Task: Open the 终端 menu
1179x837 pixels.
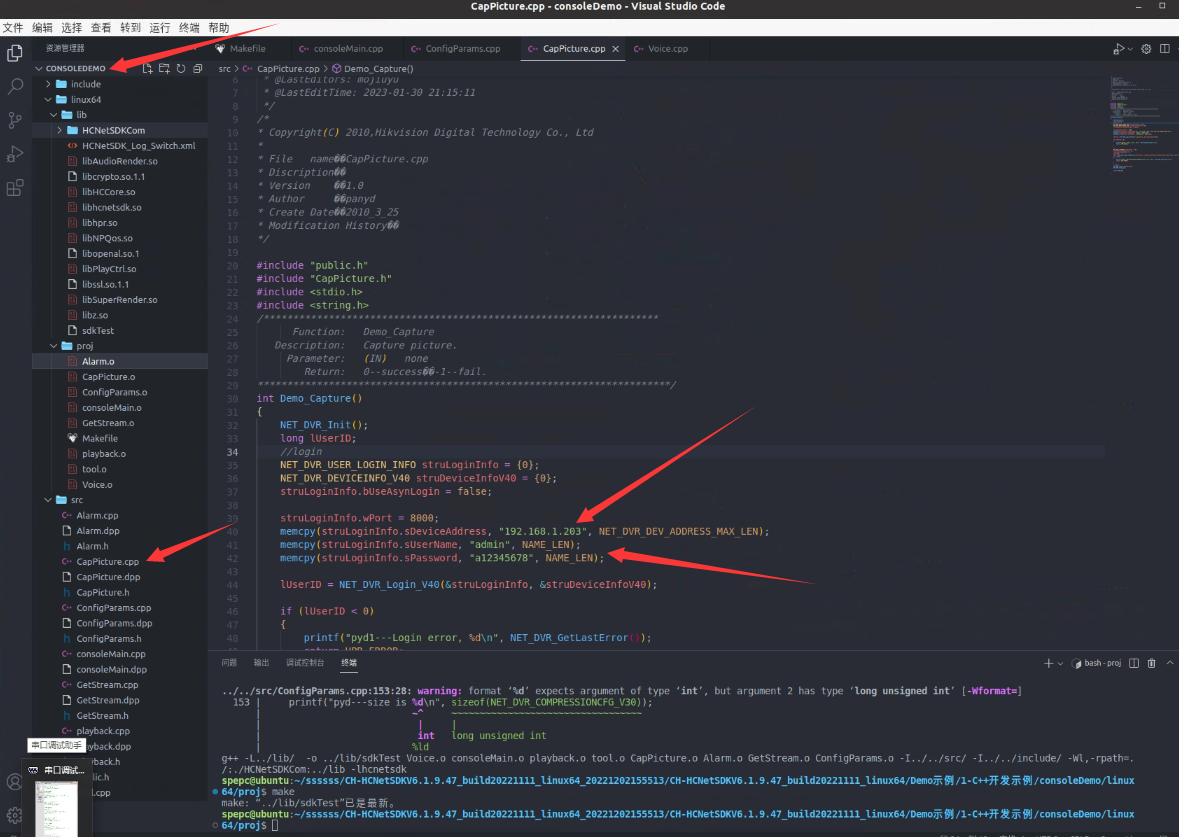Action: (x=189, y=28)
